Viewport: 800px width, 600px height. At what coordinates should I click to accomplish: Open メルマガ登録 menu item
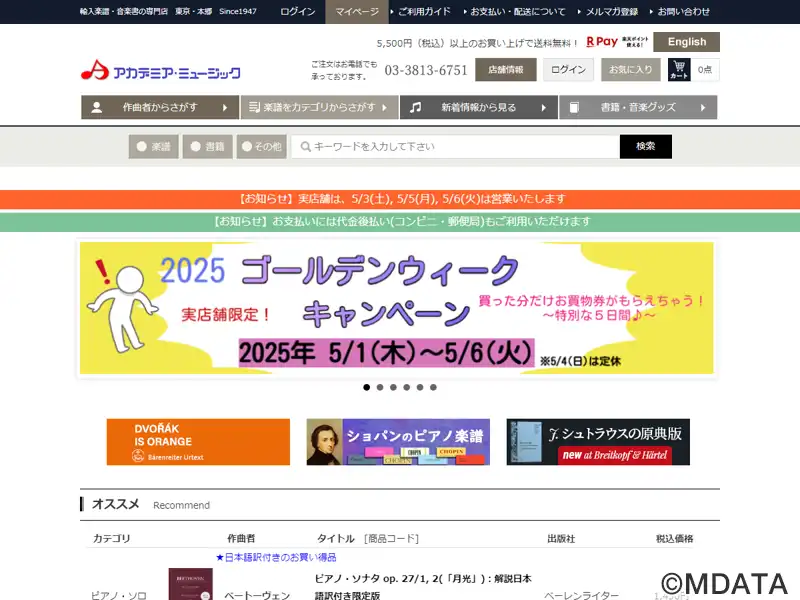(x=611, y=12)
